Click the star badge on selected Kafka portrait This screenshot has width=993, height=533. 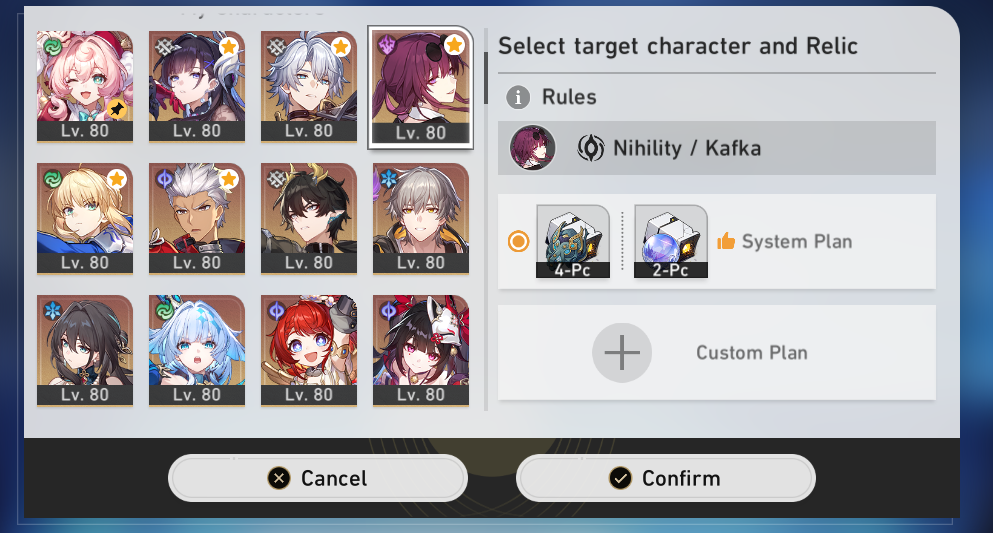point(454,45)
